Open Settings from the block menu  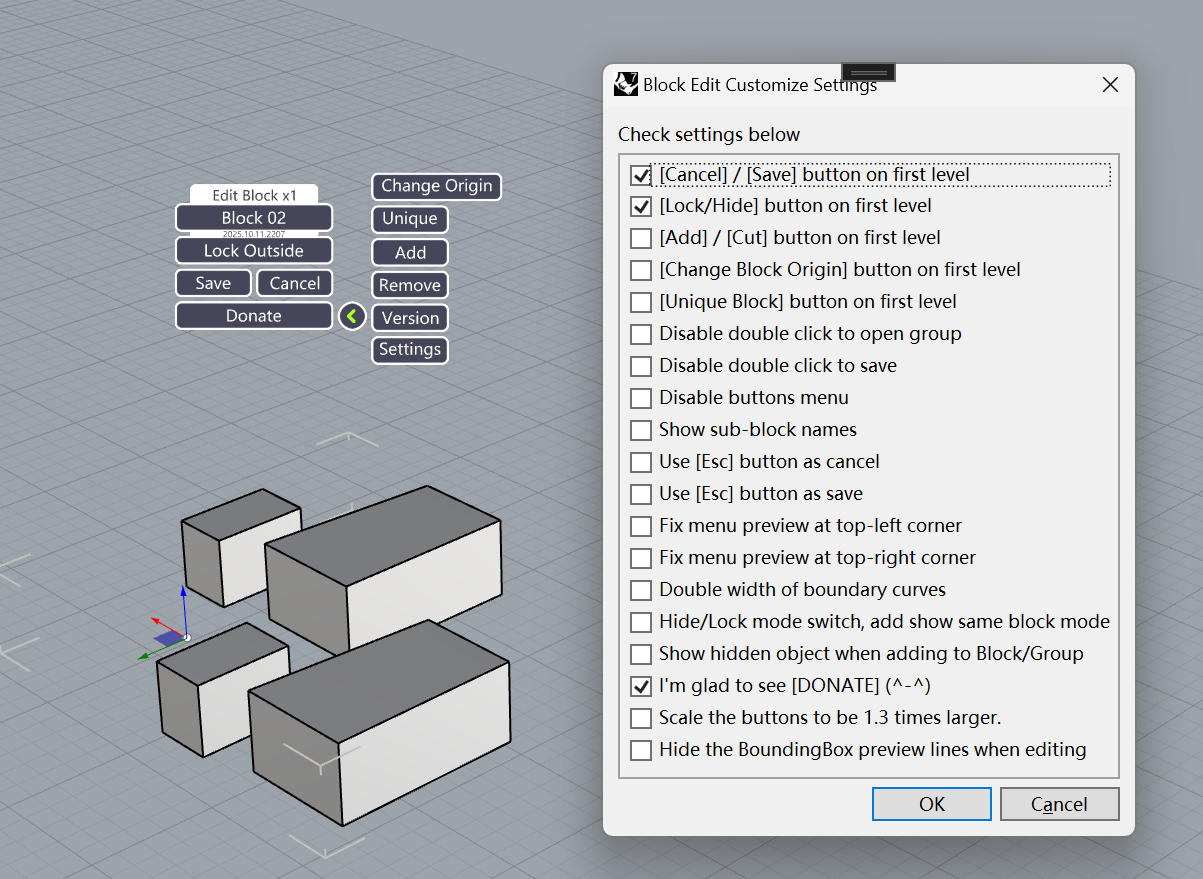point(409,350)
